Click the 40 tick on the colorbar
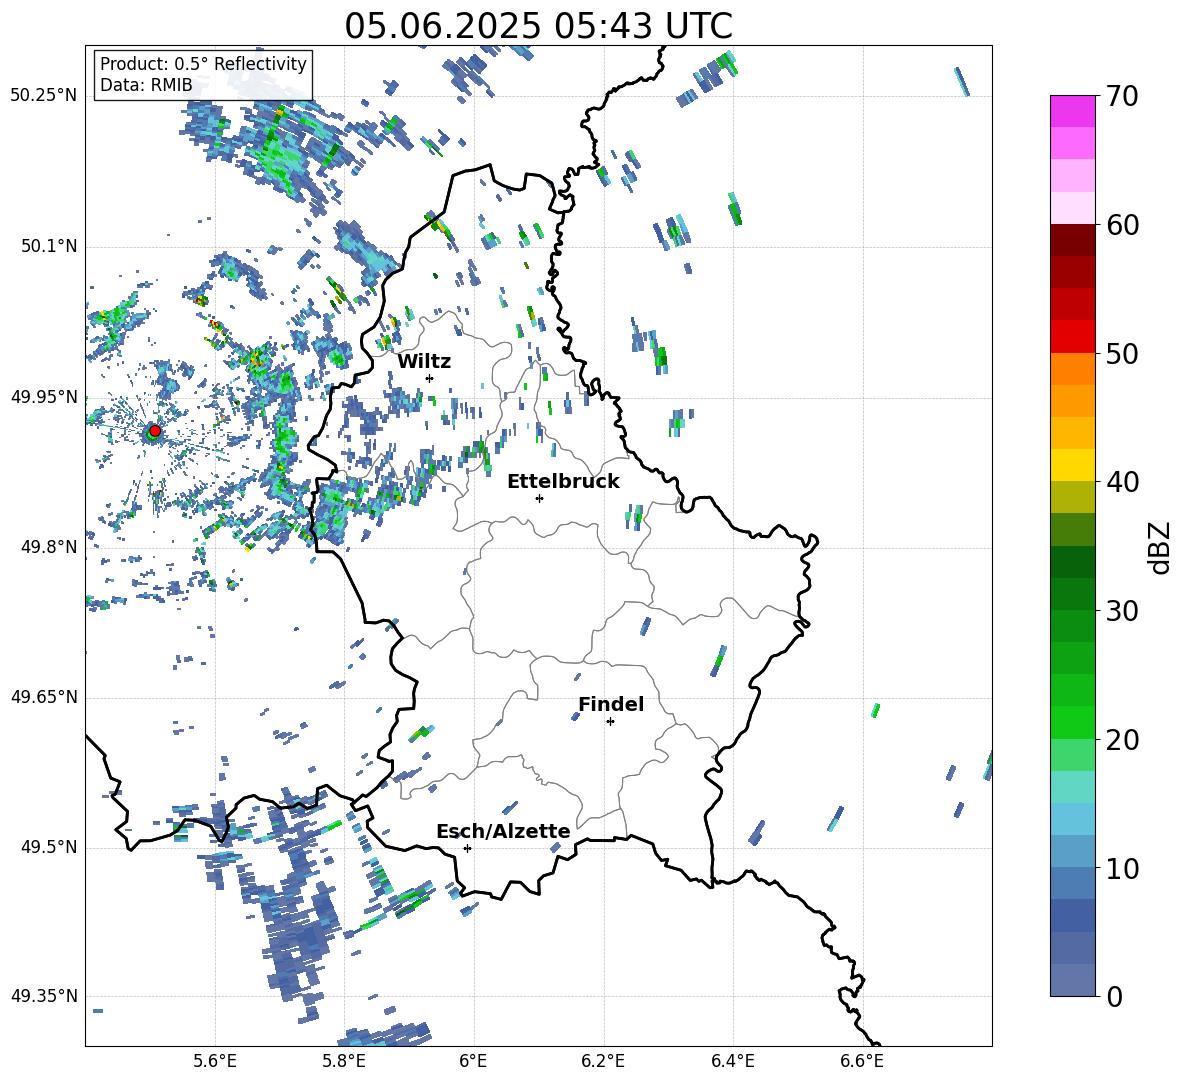Image resolution: width=1184 pixels, height=1081 pixels. click(x=1122, y=482)
